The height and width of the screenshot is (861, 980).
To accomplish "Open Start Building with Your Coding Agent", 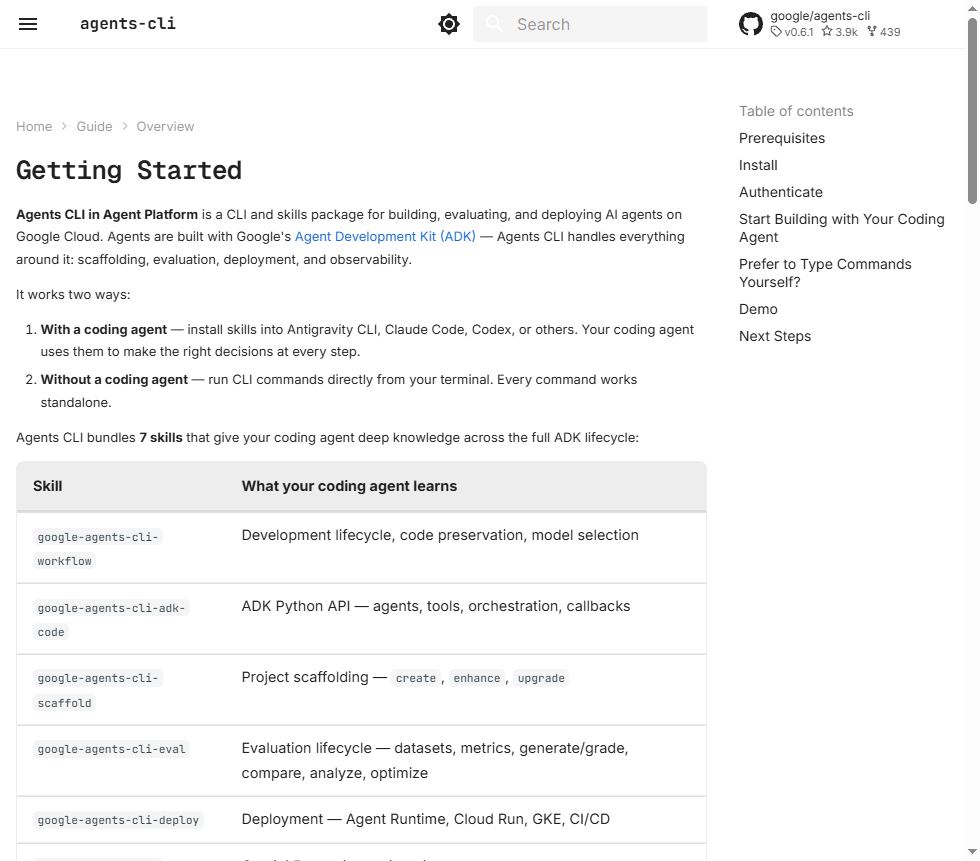I will click(x=841, y=228).
